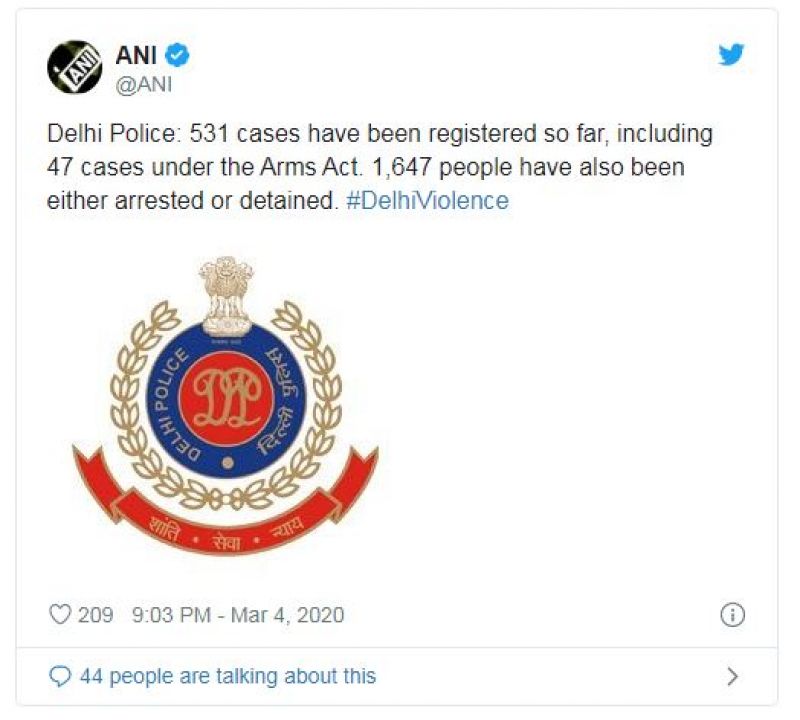This screenshot has height=720, width=800.
Task: Click the 9:03 PM - Mar 4, 2020 timestamp
Action: click(238, 614)
